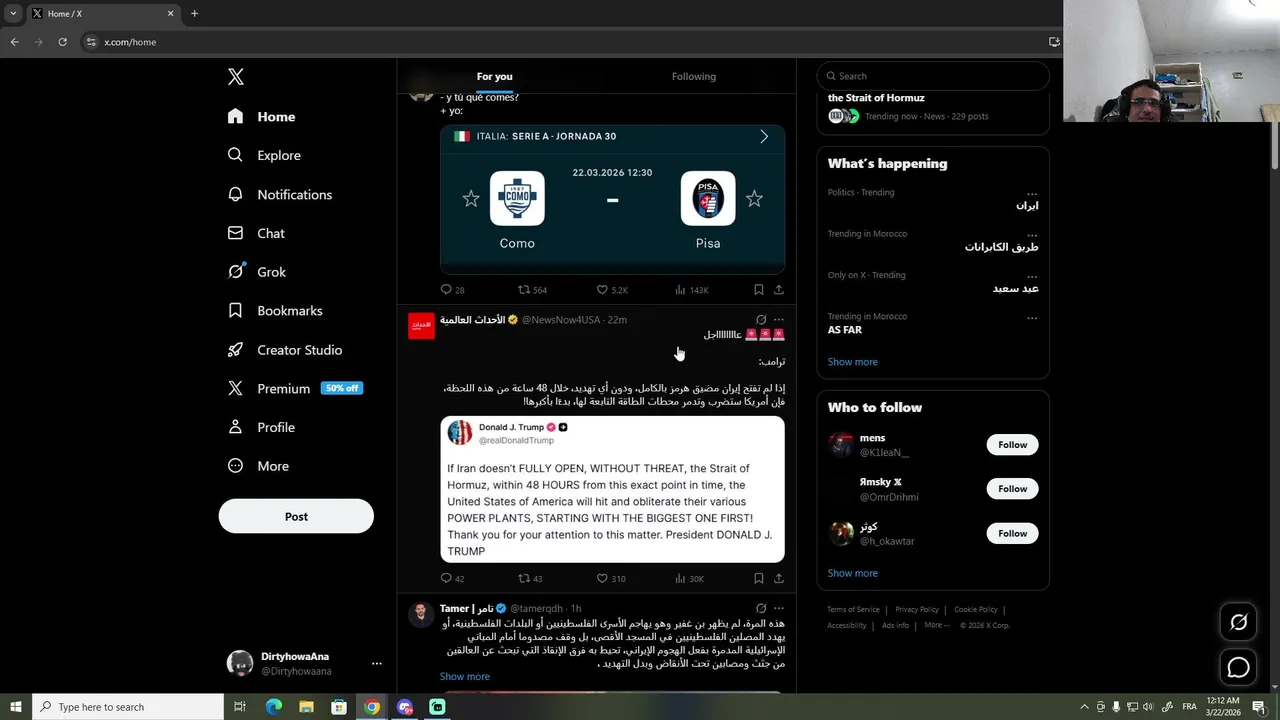The height and width of the screenshot is (720, 1280).
Task: Click the Windows taskbar search box
Action: (128, 707)
